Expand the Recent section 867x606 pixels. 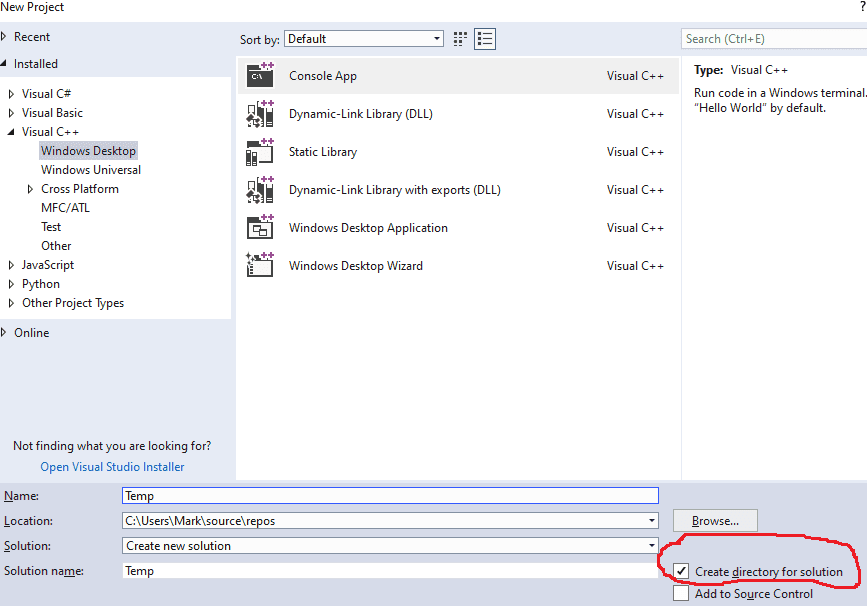[4, 36]
